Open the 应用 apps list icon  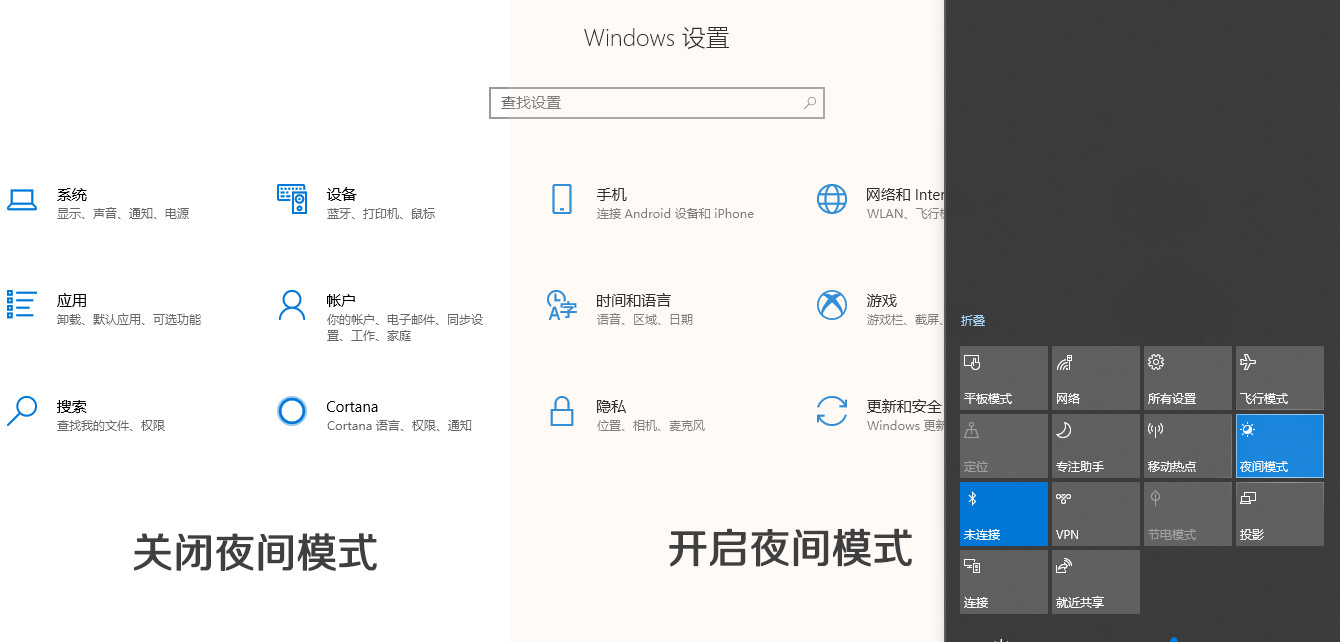pyautogui.click(x=22, y=304)
